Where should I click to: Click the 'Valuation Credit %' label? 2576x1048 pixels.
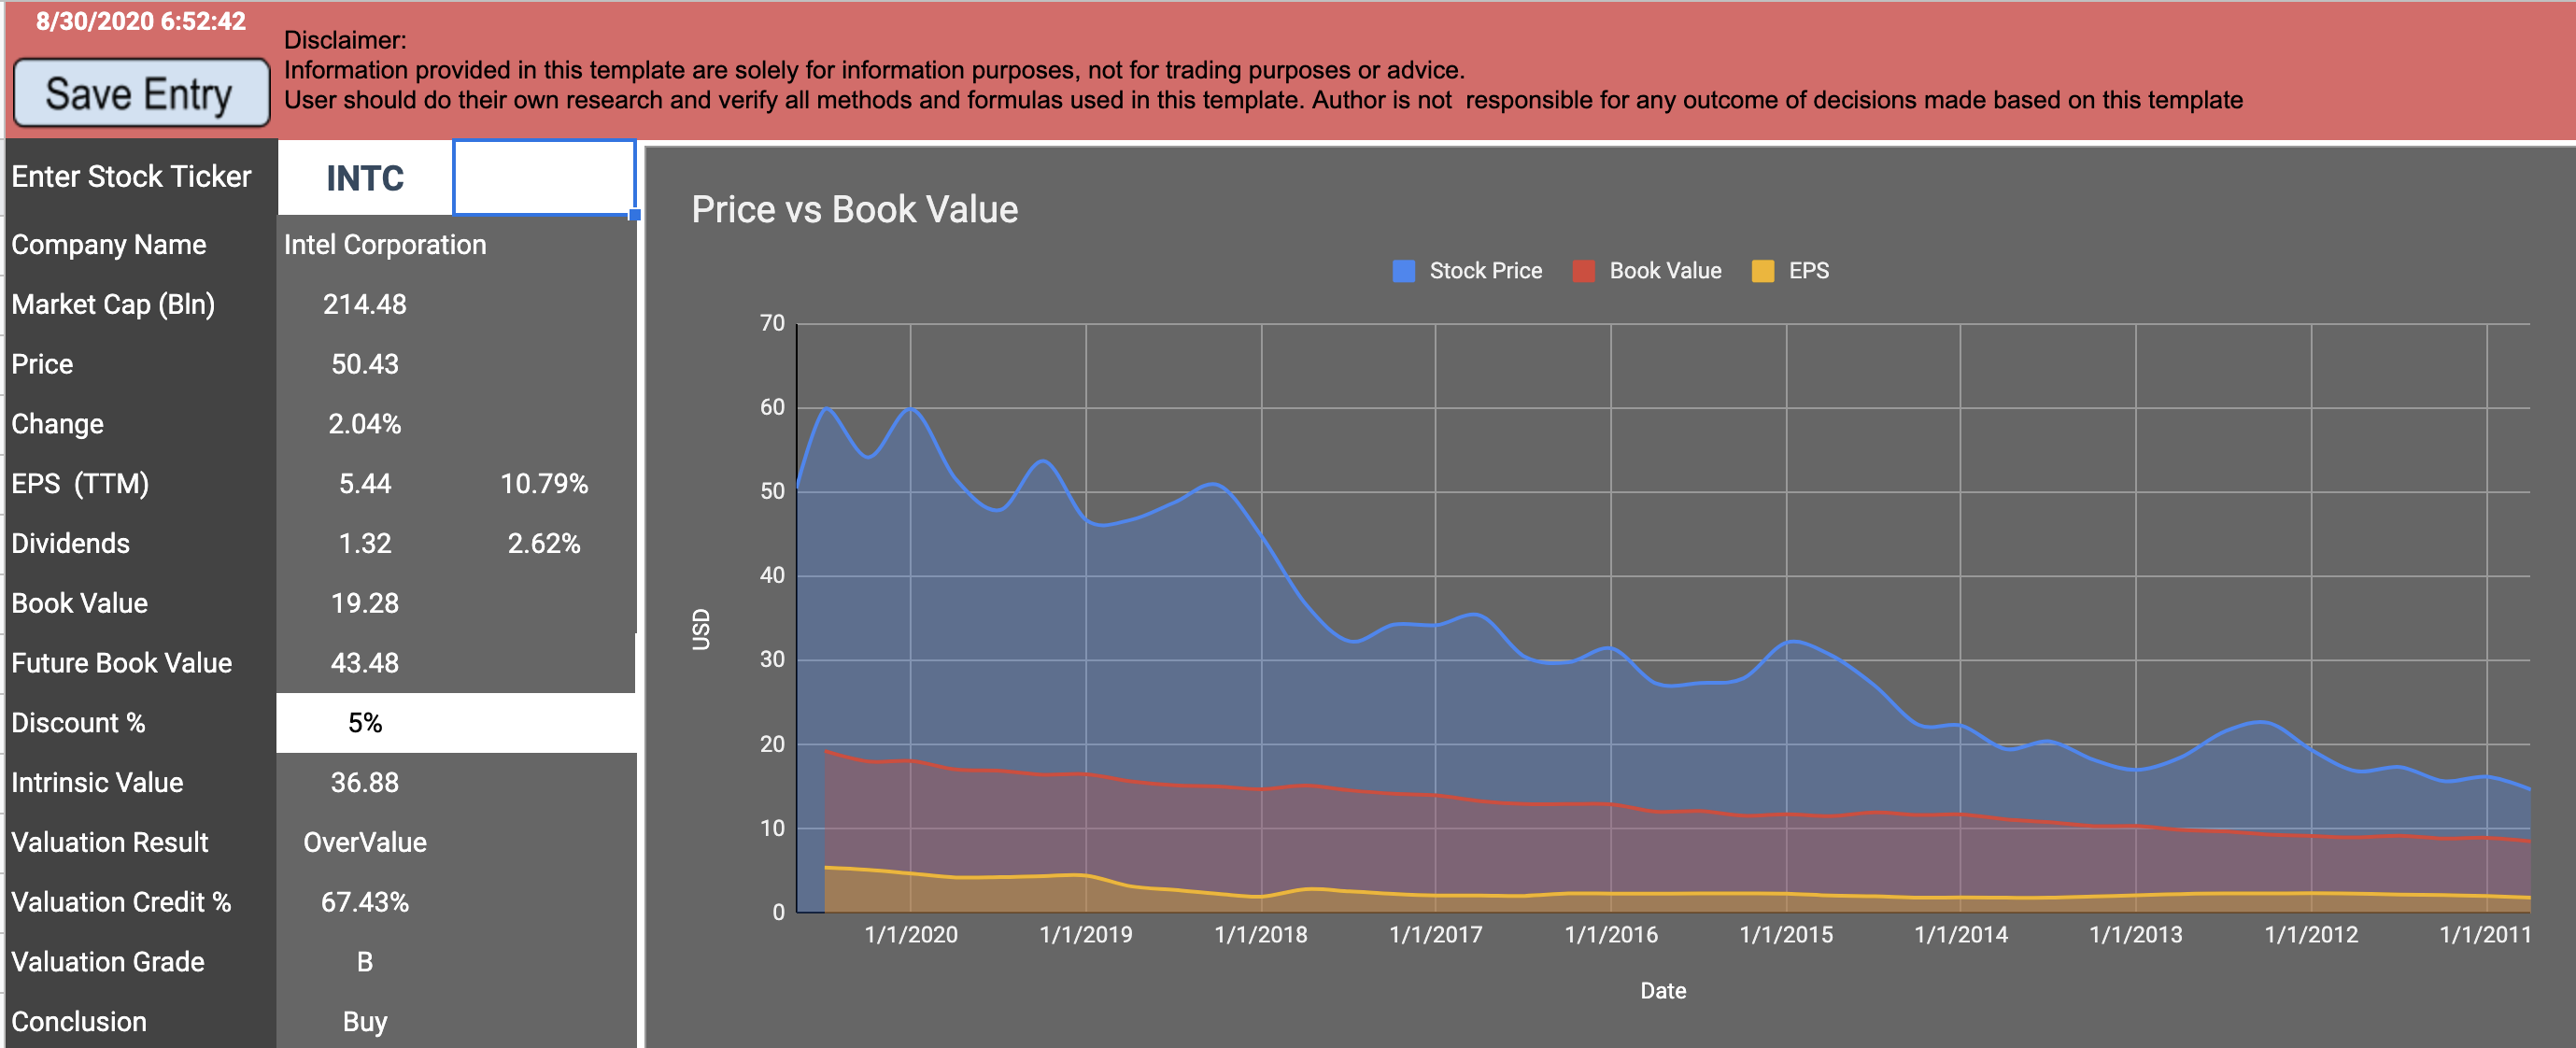[x=121, y=902]
